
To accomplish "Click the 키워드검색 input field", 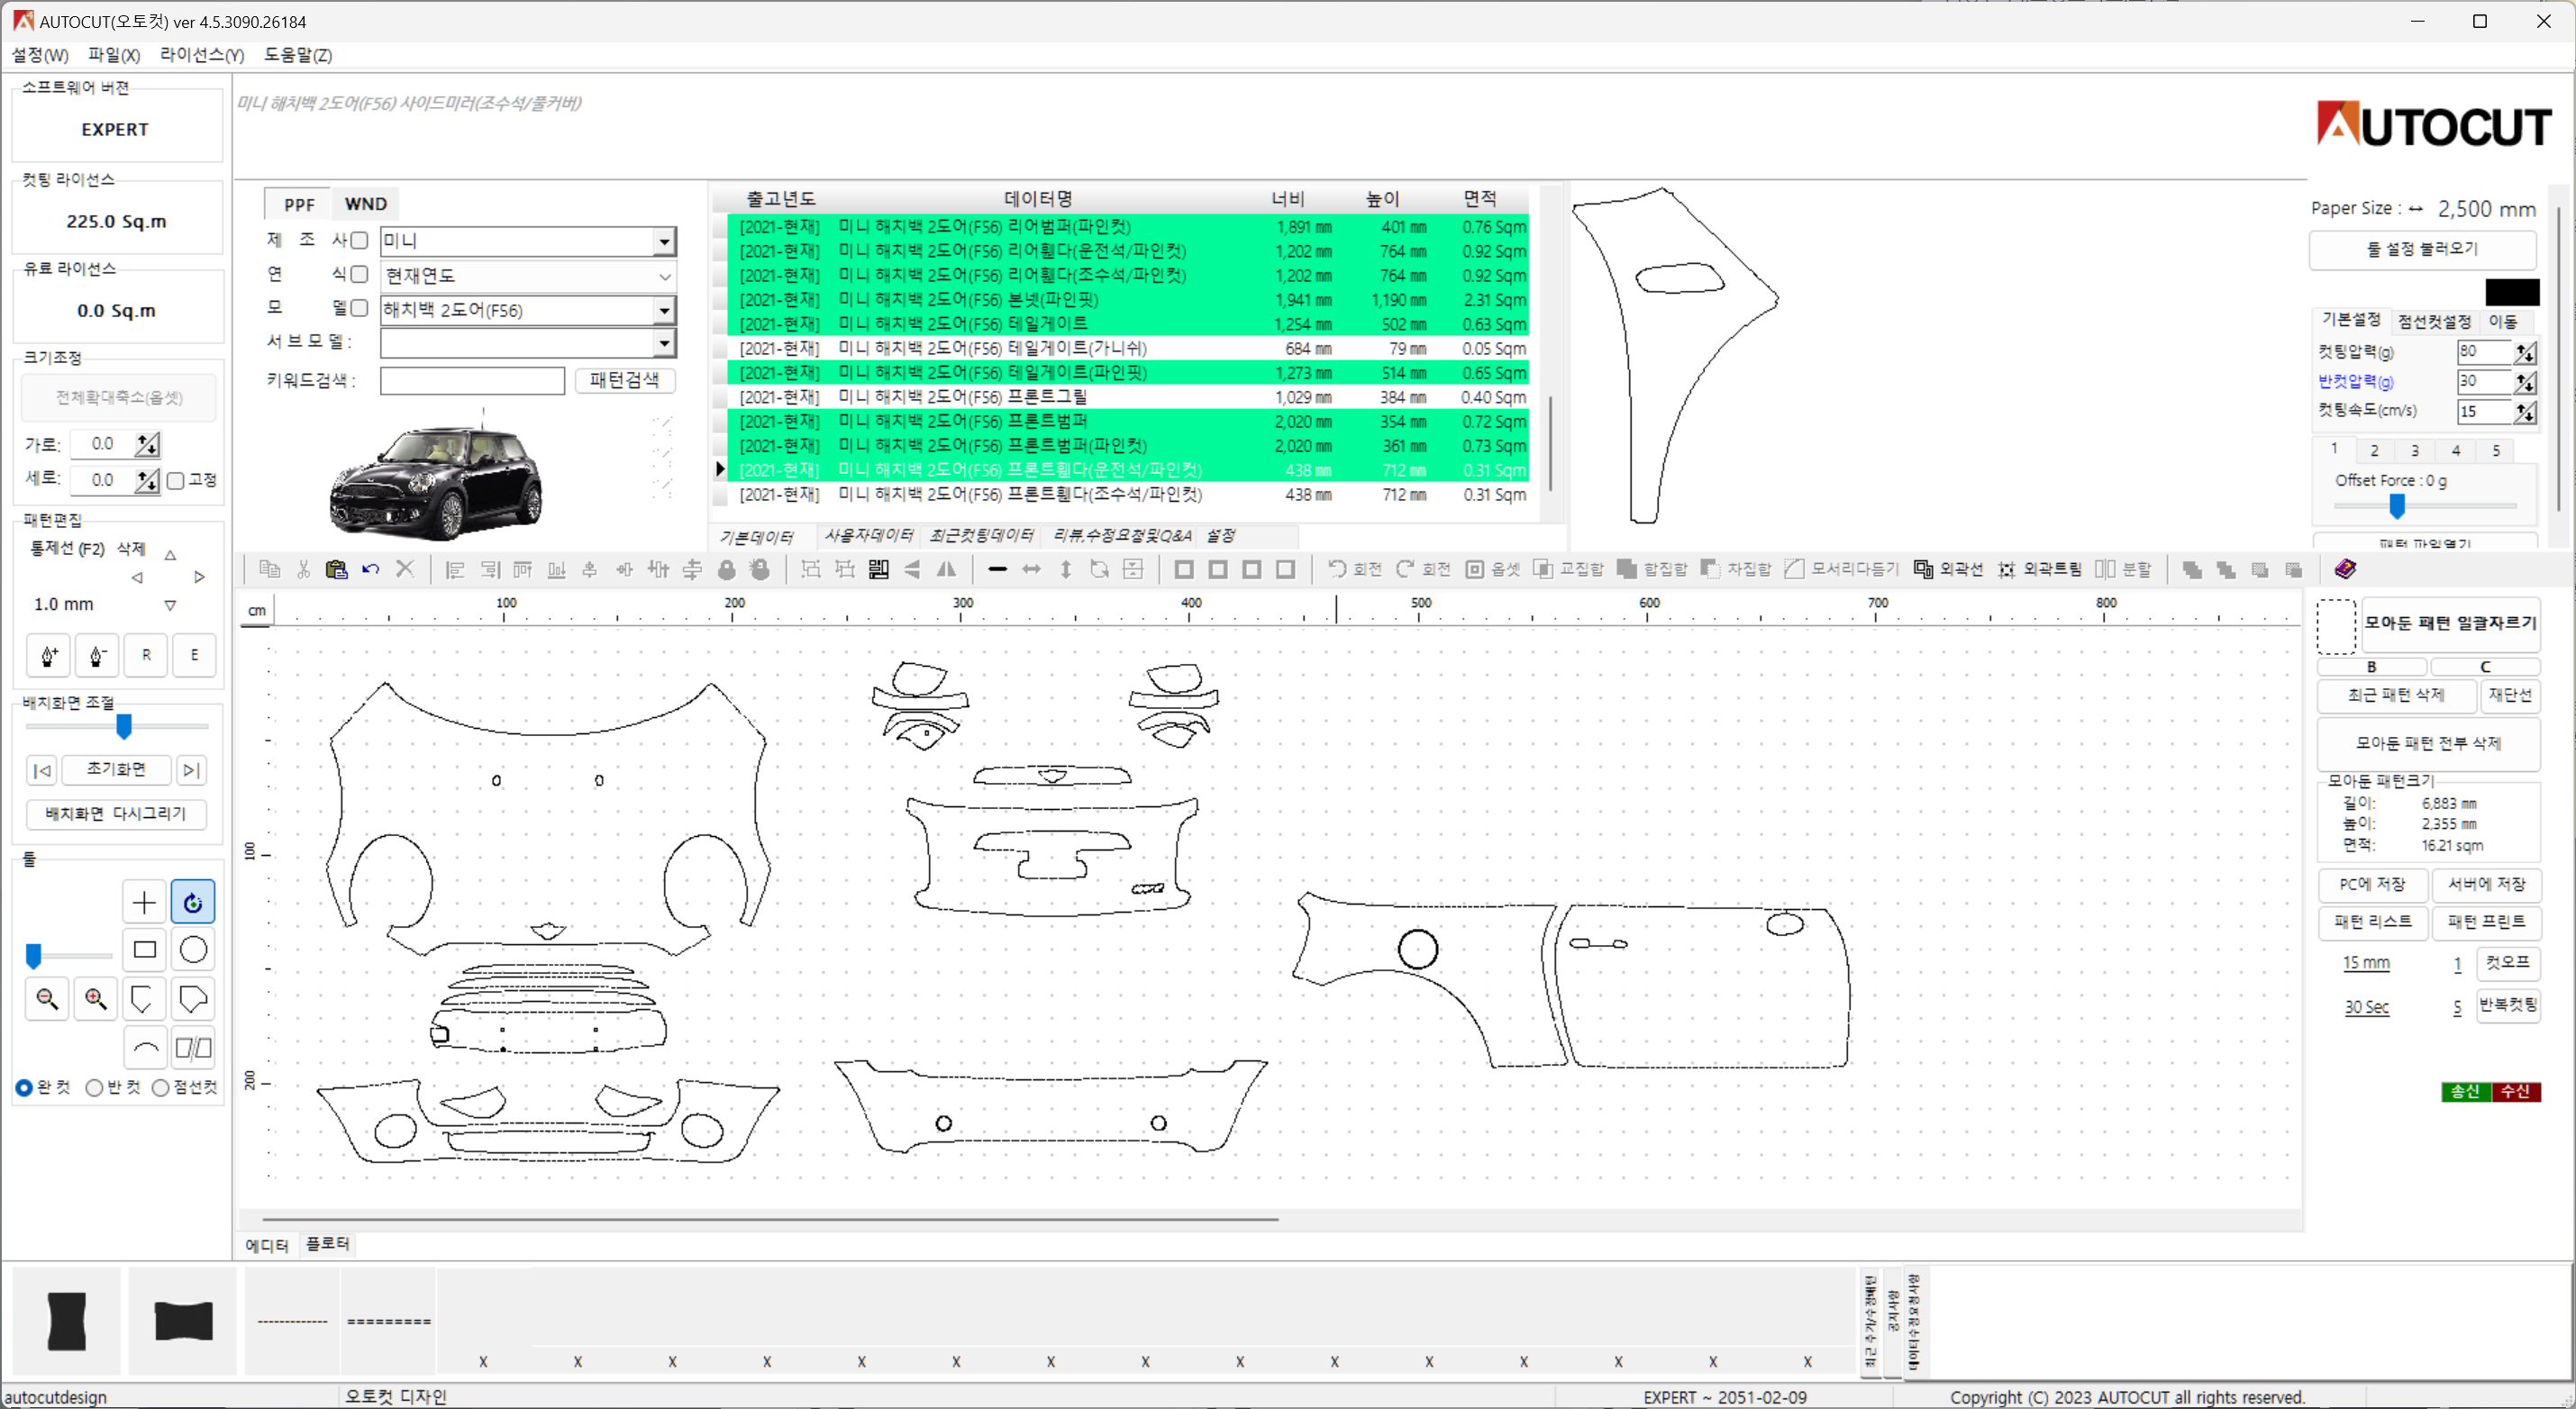I will pyautogui.click(x=472, y=381).
